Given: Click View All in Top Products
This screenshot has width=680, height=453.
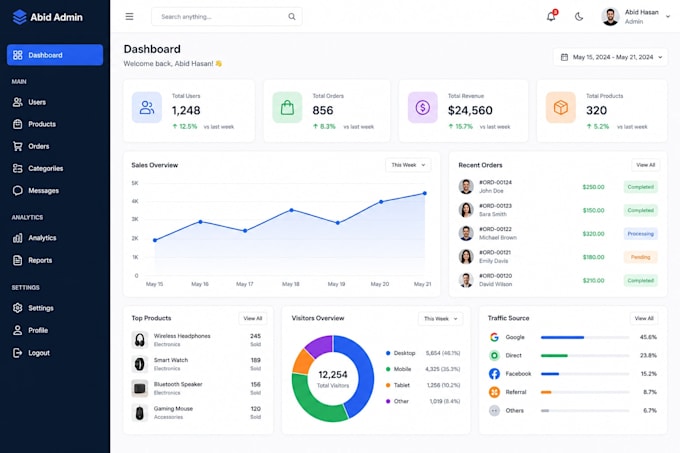Looking at the screenshot, I should point(253,318).
